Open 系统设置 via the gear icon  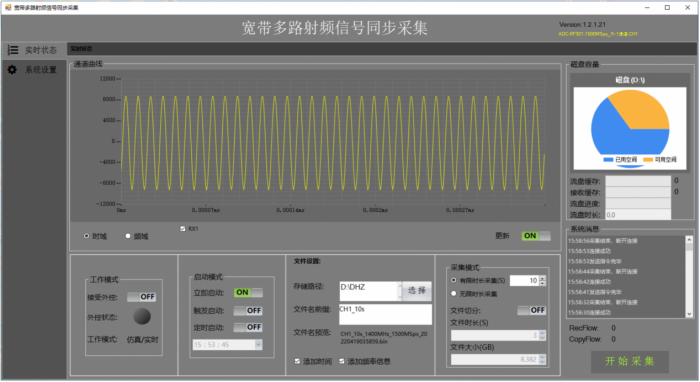click(x=12, y=70)
